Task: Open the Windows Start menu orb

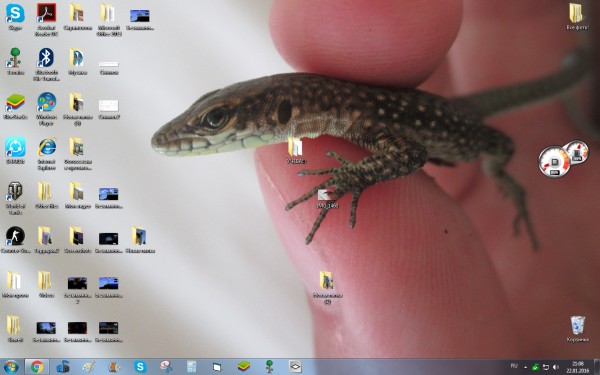Action: coord(11,367)
